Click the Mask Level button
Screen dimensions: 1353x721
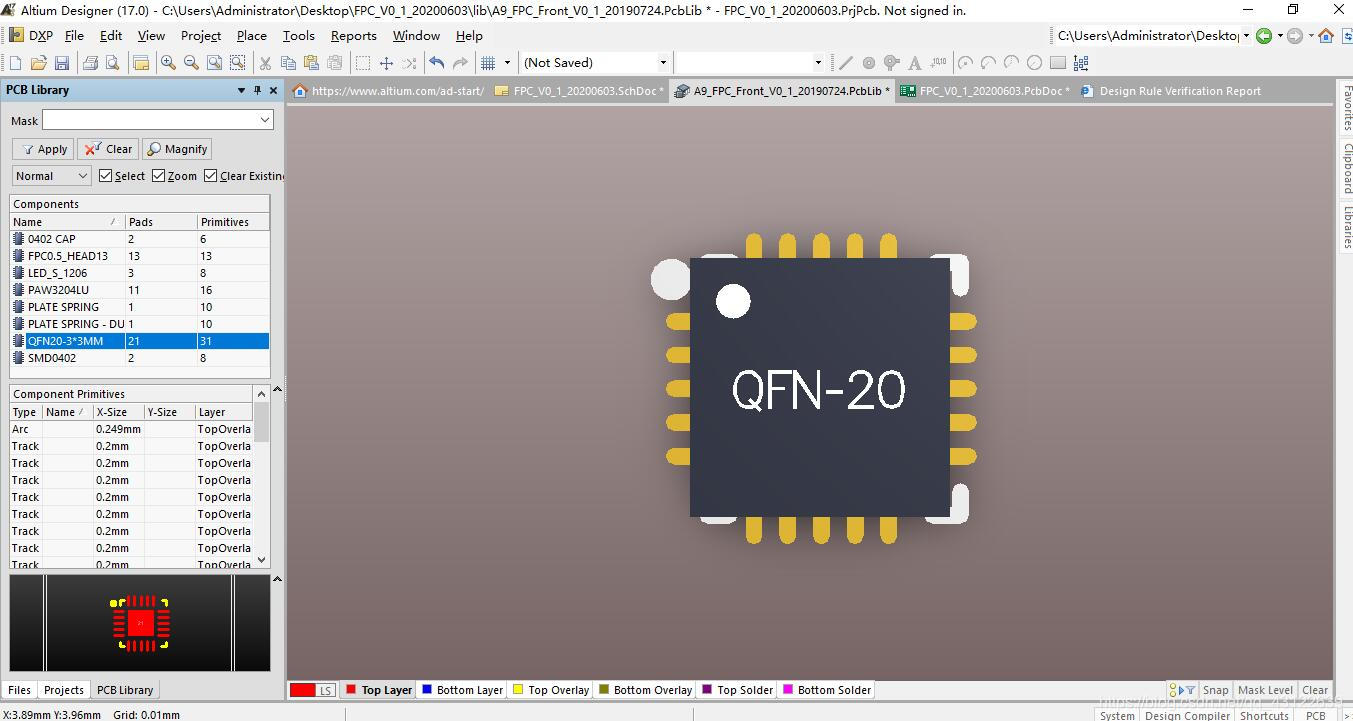coord(1265,690)
